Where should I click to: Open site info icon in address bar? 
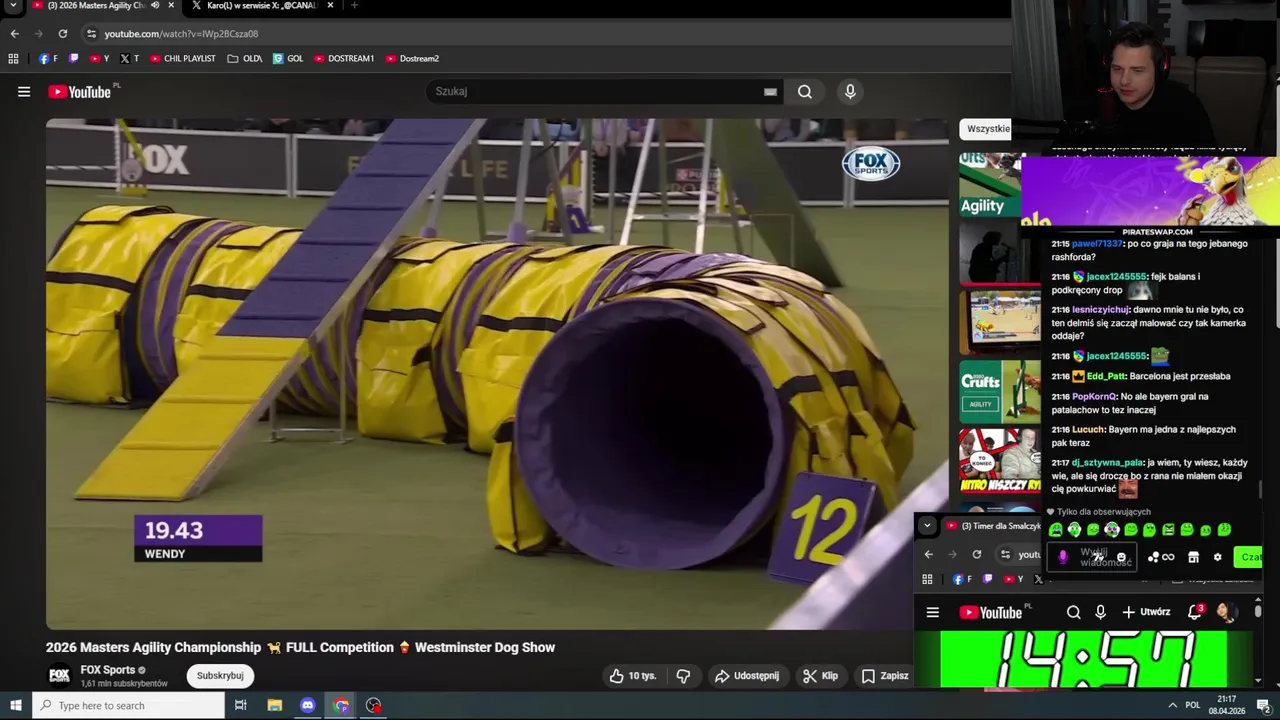pos(91,34)
